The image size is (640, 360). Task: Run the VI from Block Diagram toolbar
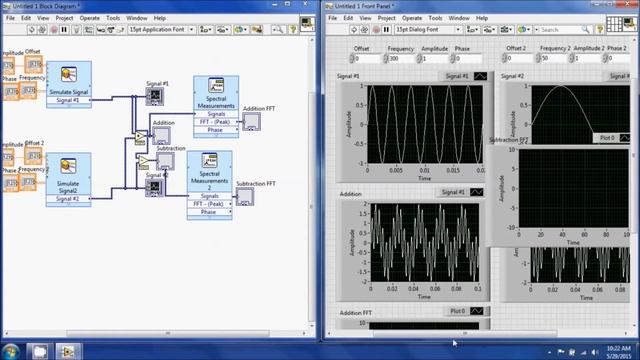31,29
